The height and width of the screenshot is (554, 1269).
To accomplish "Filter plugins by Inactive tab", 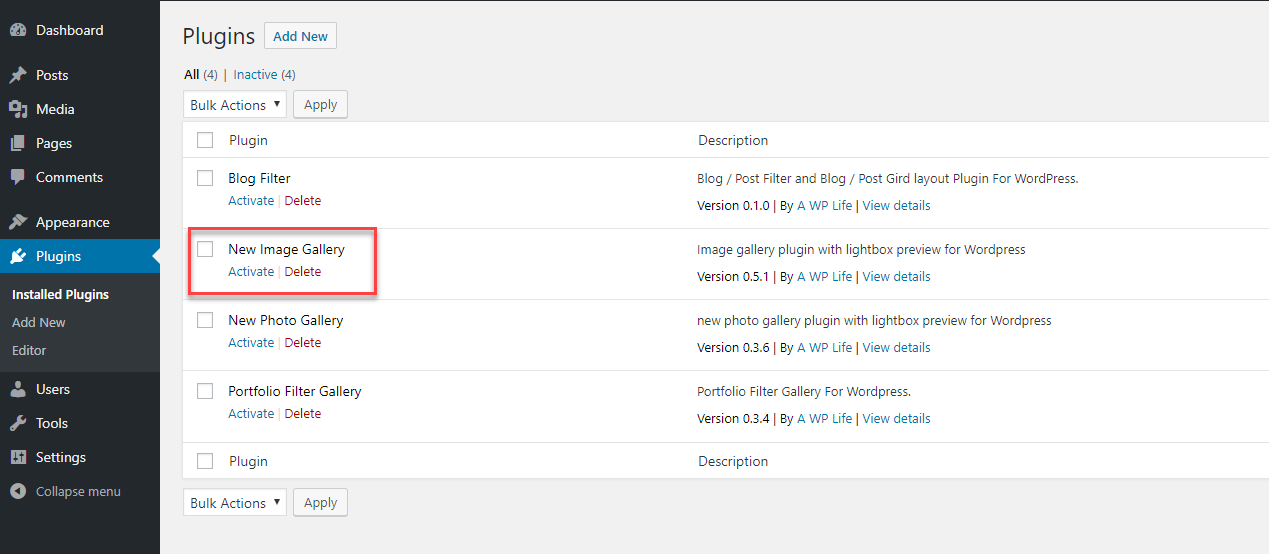I will pyautogui.click(x=255, y=74).
